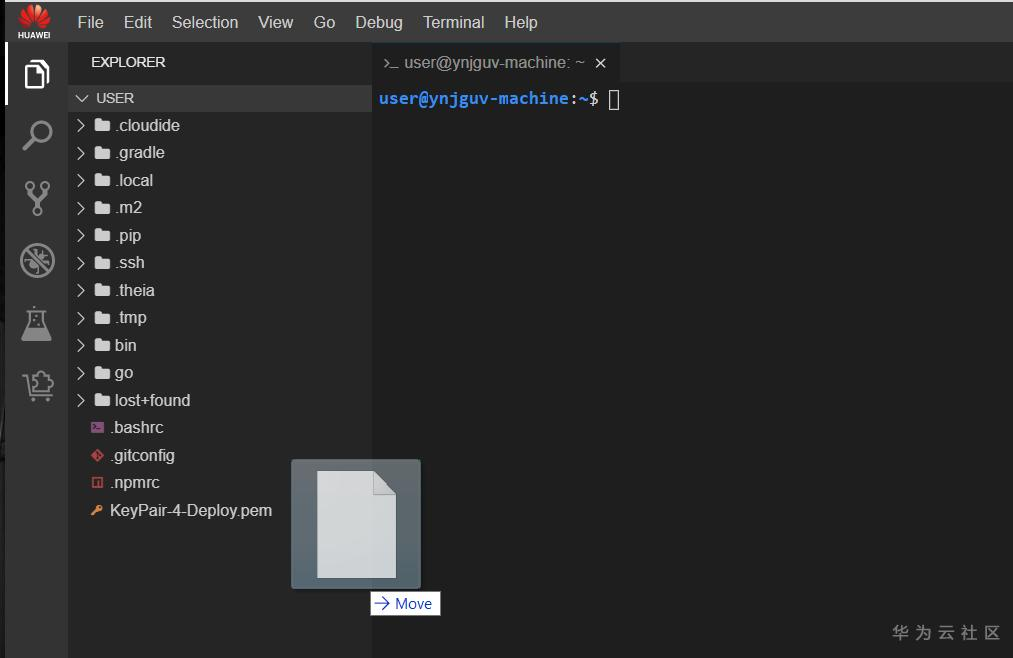Open the Source Control (git) view

pyautogui.click(x=37, y=198)
